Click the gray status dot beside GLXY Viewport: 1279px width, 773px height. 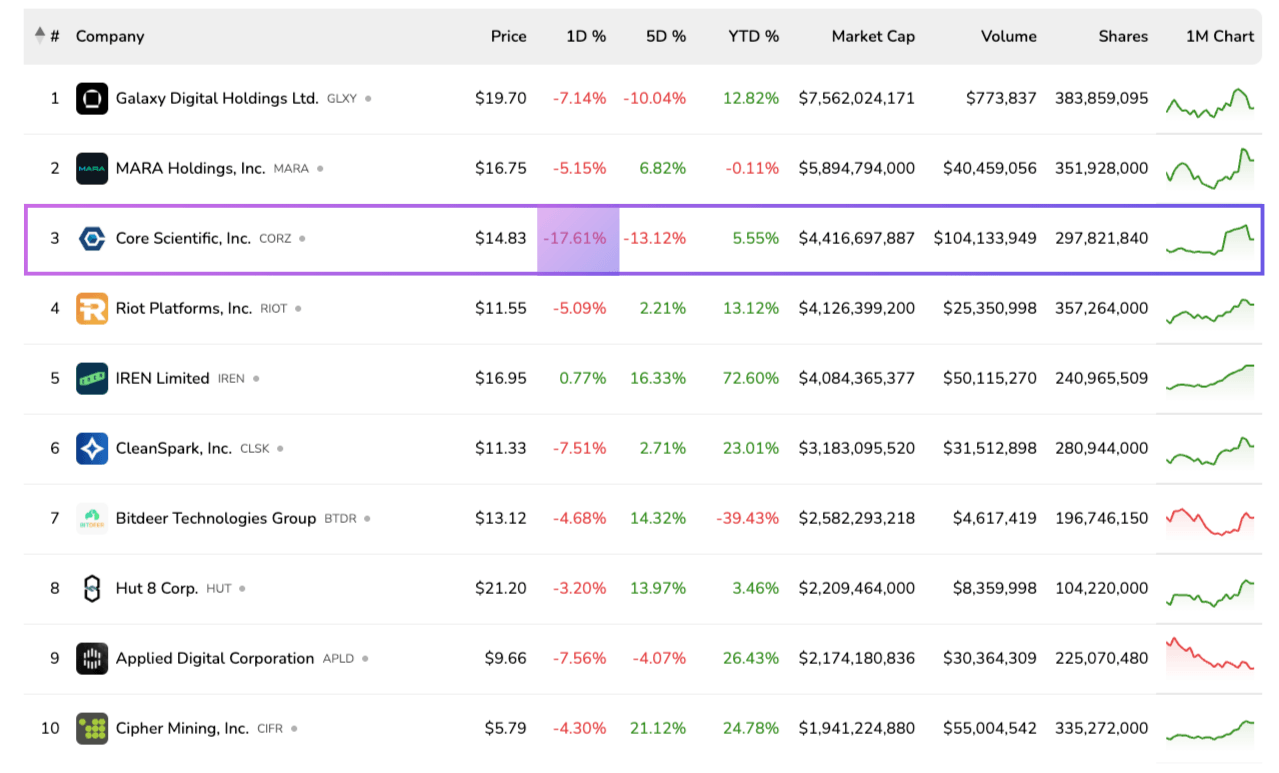click(368, 99)
